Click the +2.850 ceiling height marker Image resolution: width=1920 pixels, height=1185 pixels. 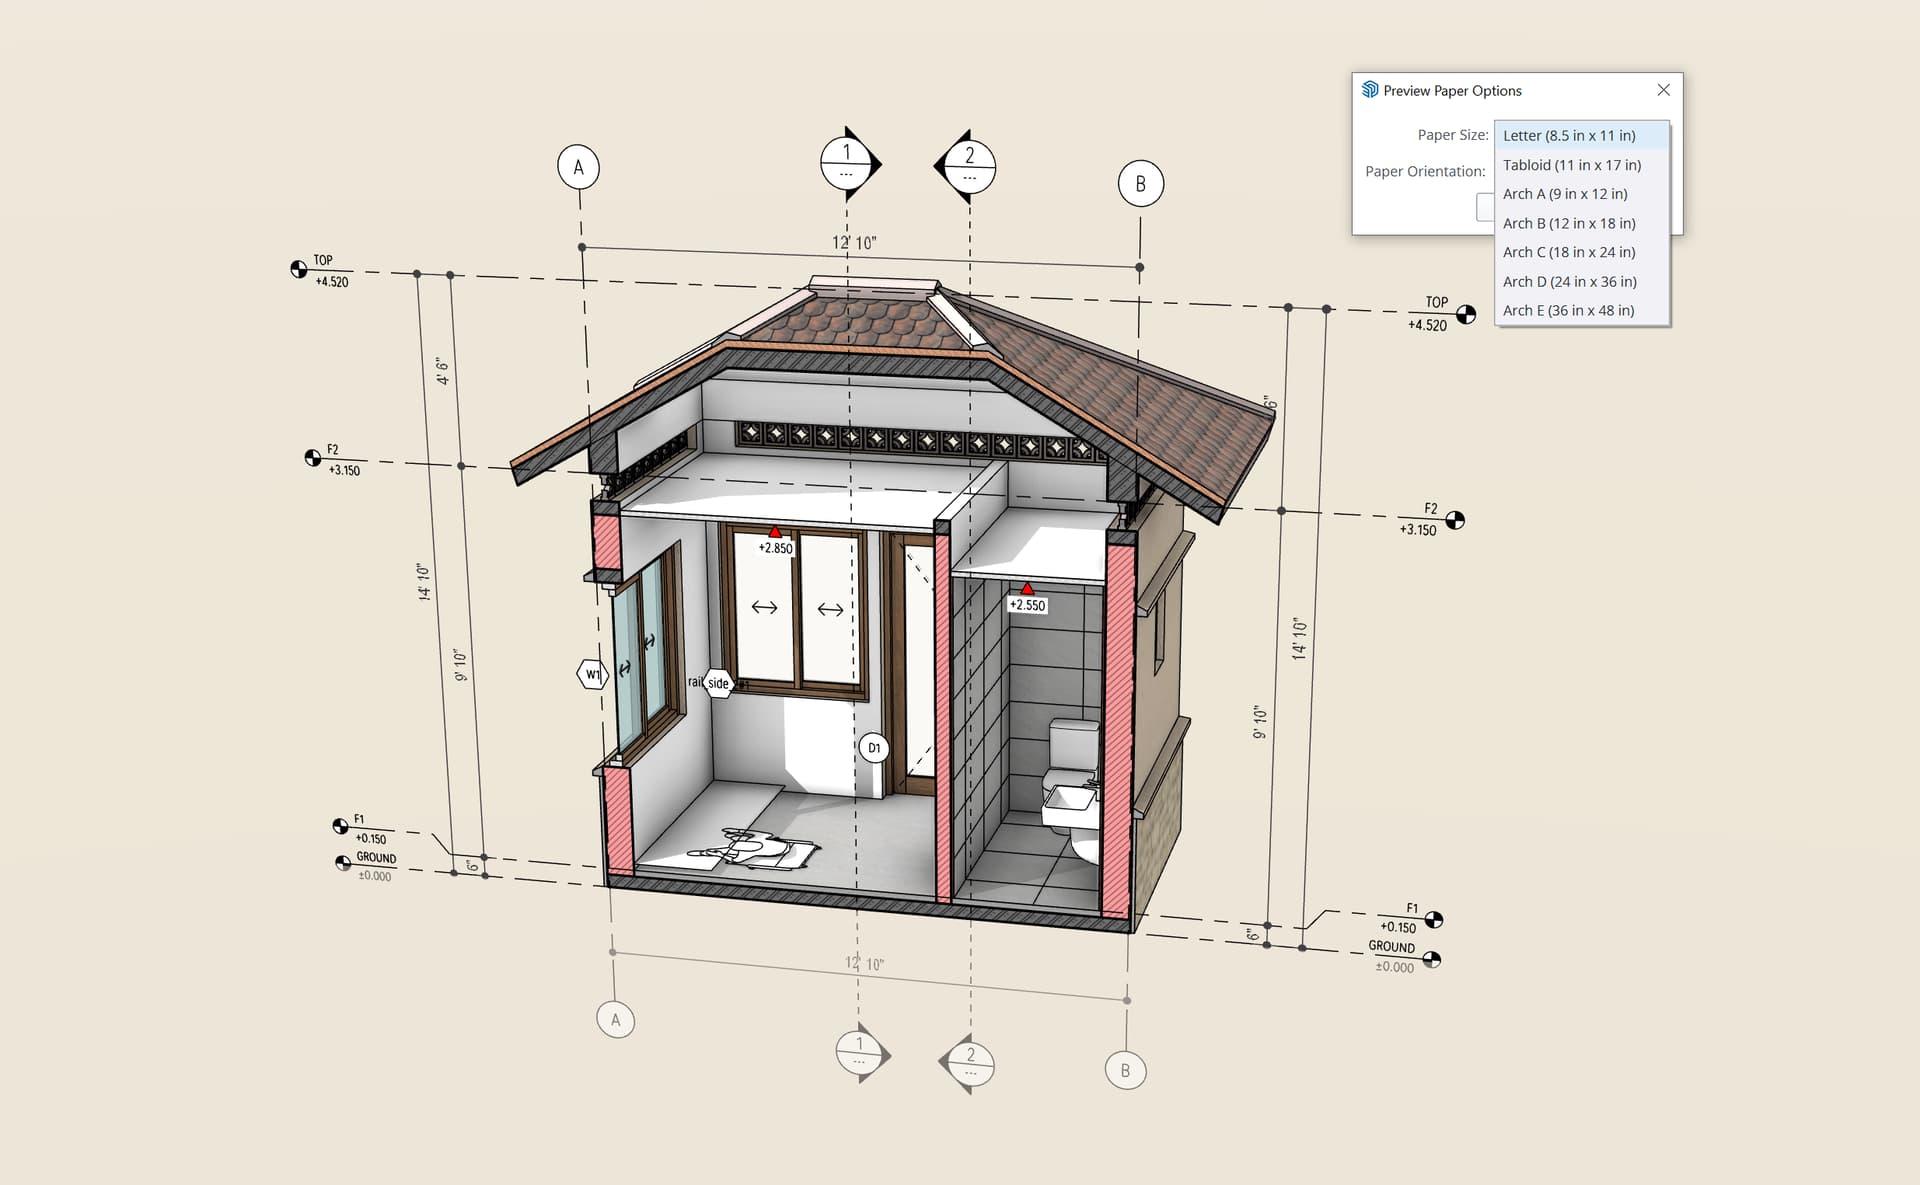point(775,547)
